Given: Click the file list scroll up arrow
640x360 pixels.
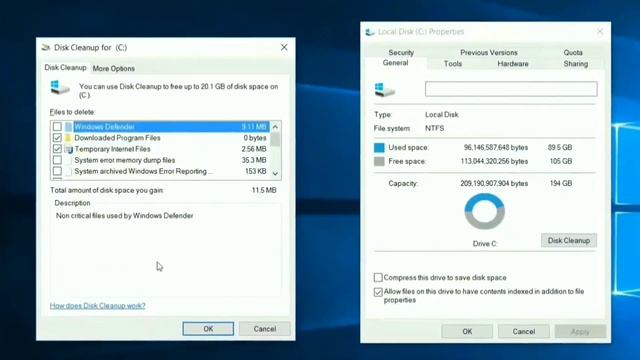Looking at the screenshot, I should 276,127.
